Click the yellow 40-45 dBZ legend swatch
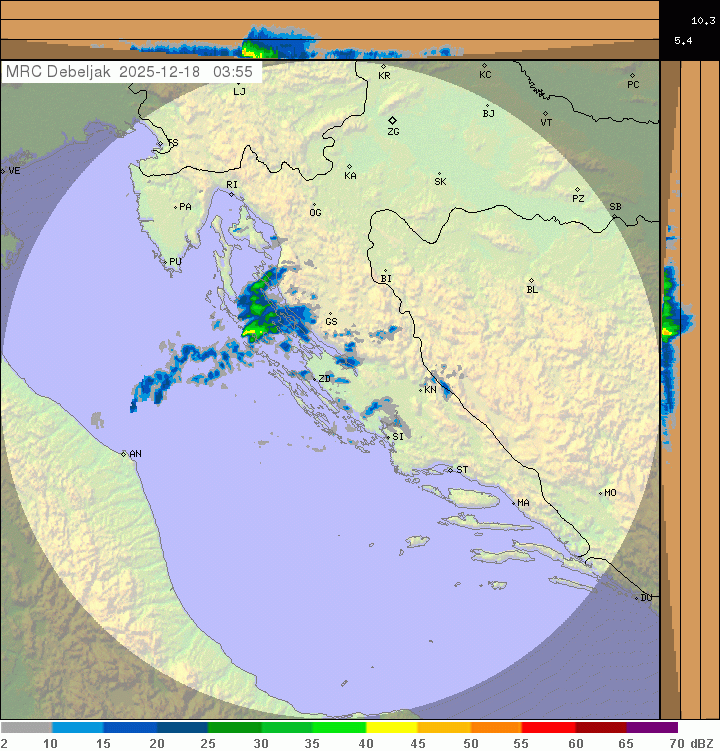This screenshot has width=720, height=751. click(x=391, y=728)
